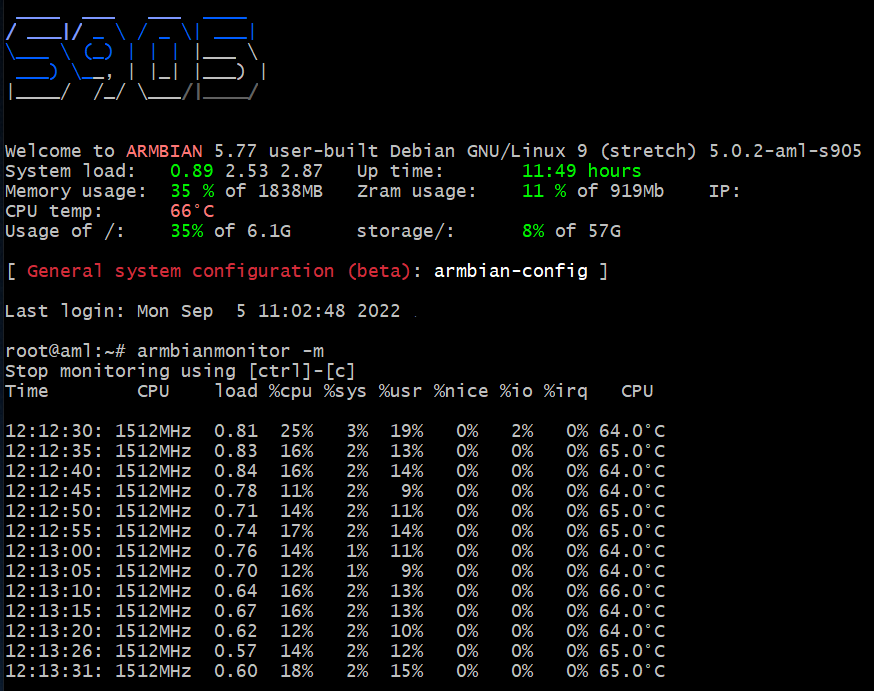This screenshot has height=691, width=874.
Task: Click the up time value 11:49 hours
Action: click(x=582, y=171)
